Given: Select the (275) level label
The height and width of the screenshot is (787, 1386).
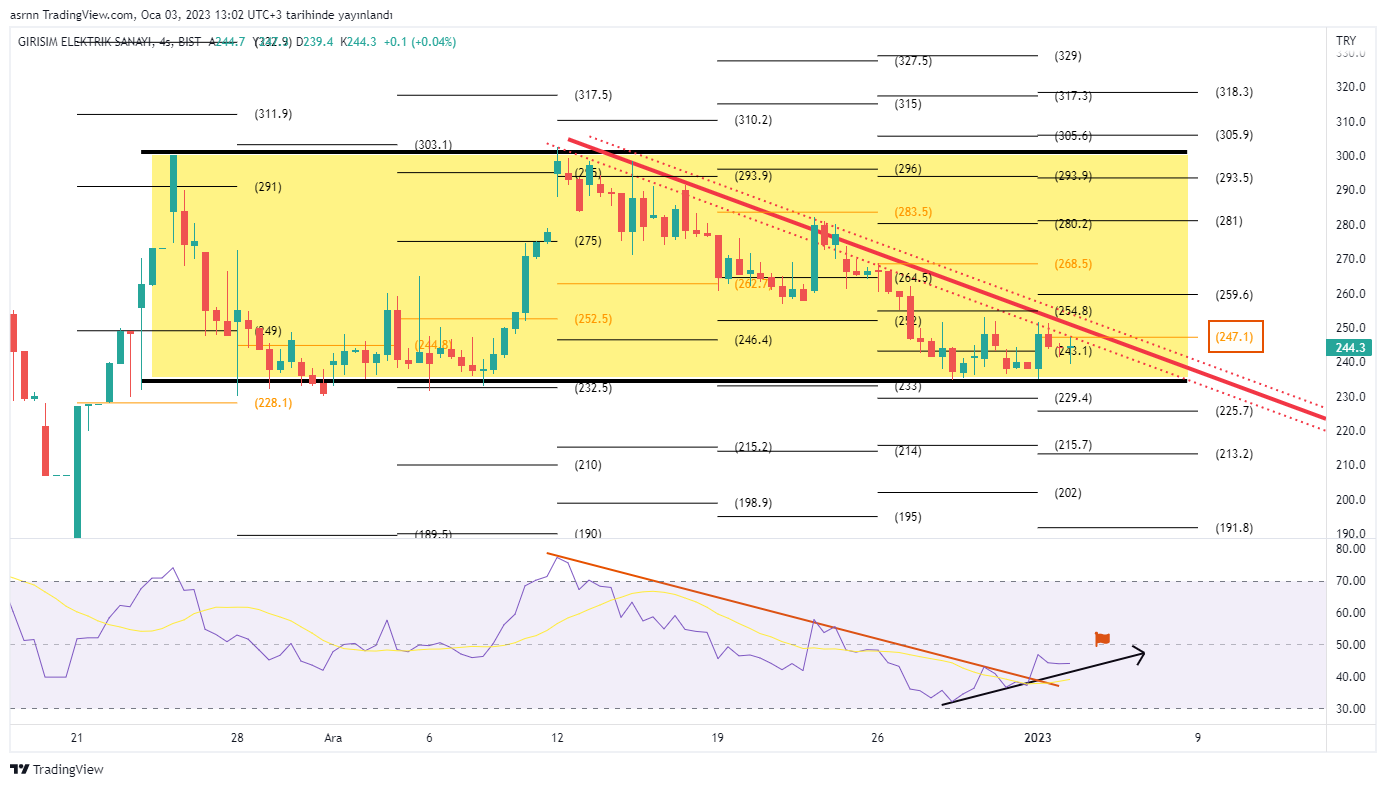Looking at the screenshot, I should click(588, 241).
